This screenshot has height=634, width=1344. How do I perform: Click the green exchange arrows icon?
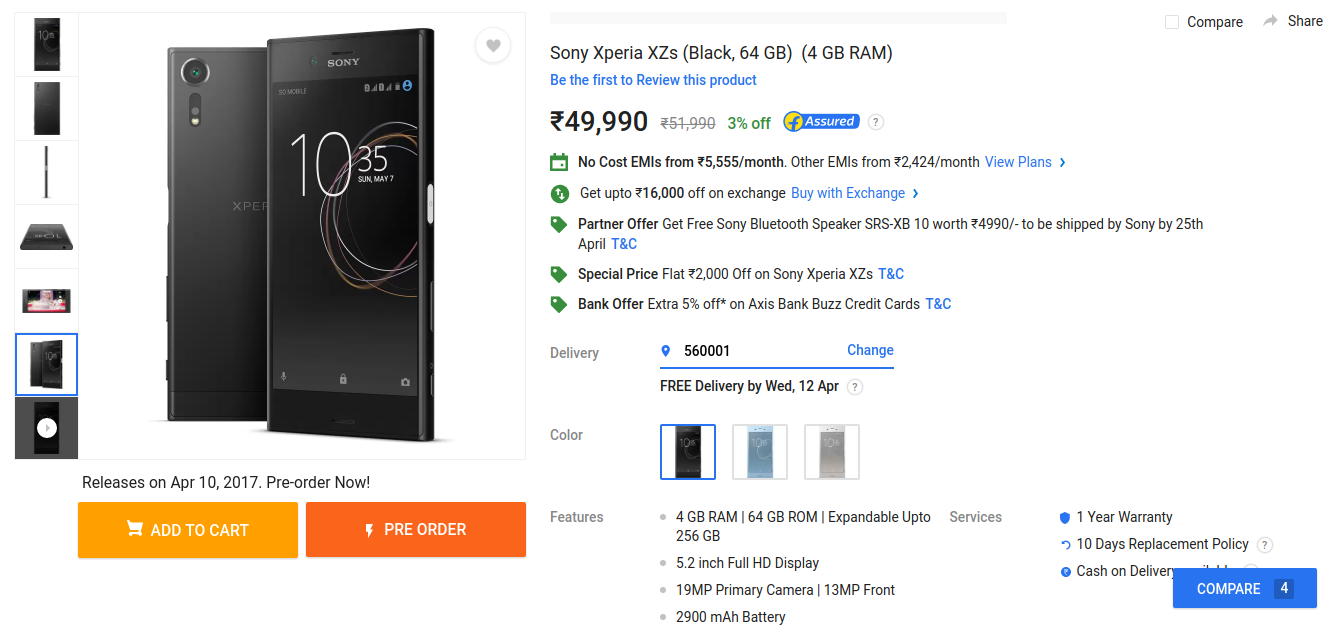point(560,193)
